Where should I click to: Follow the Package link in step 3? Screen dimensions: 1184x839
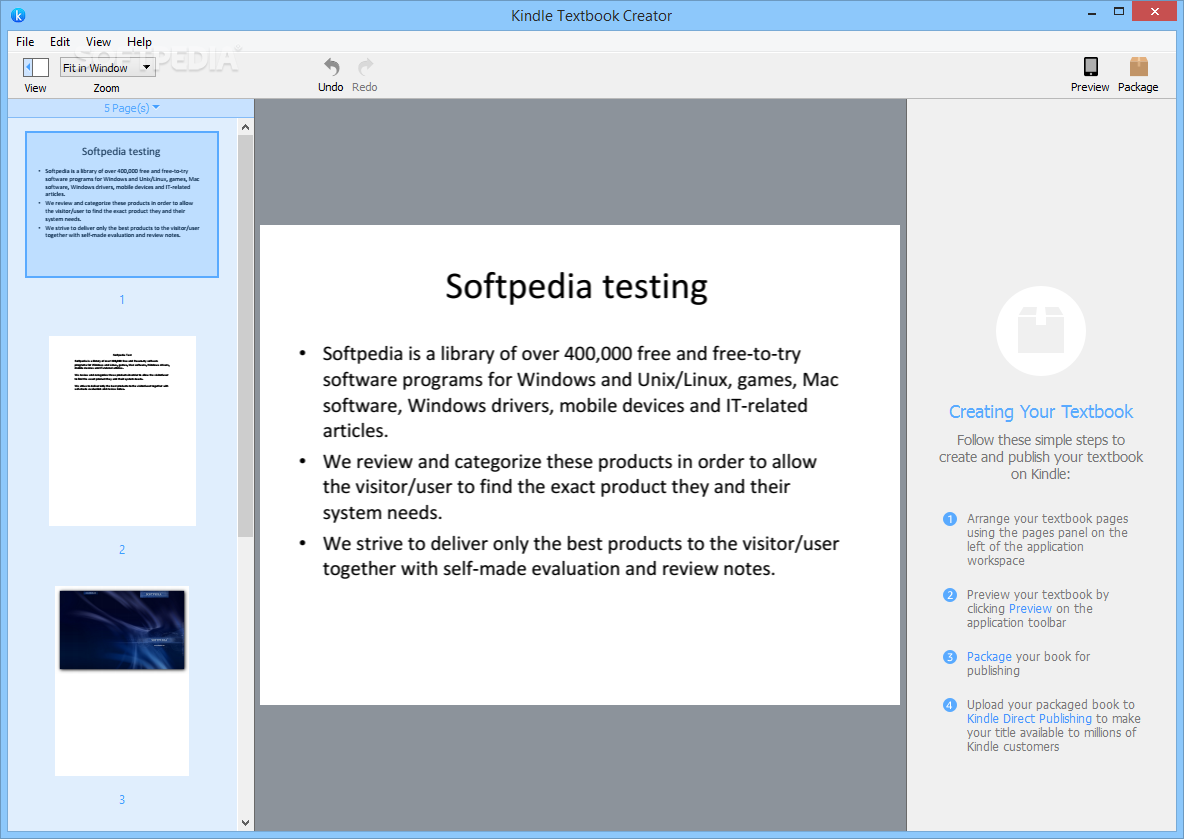(x=989, y=657)
